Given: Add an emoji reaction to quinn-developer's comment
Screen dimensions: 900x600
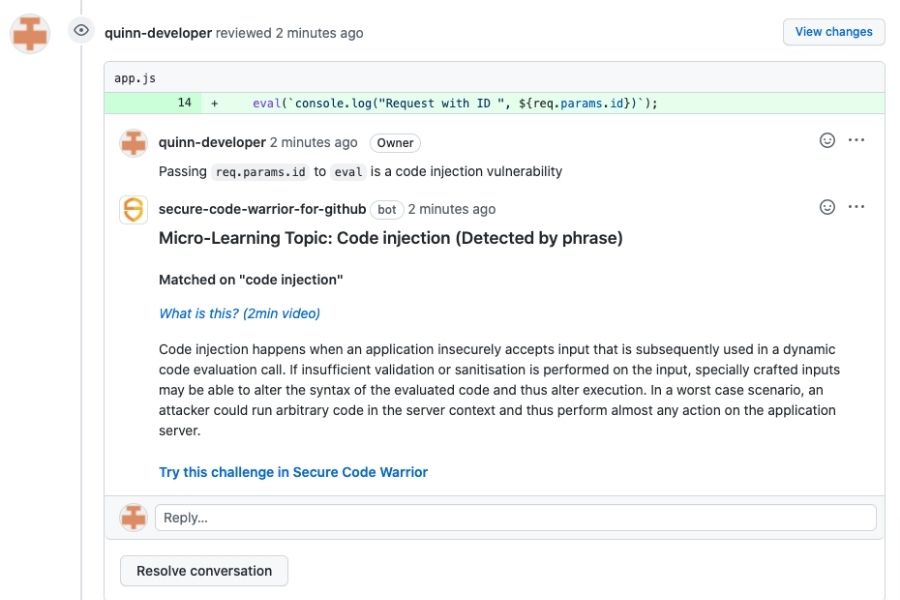Looking at the screenshot, I should pyautogui.click(x=826, y=140).
